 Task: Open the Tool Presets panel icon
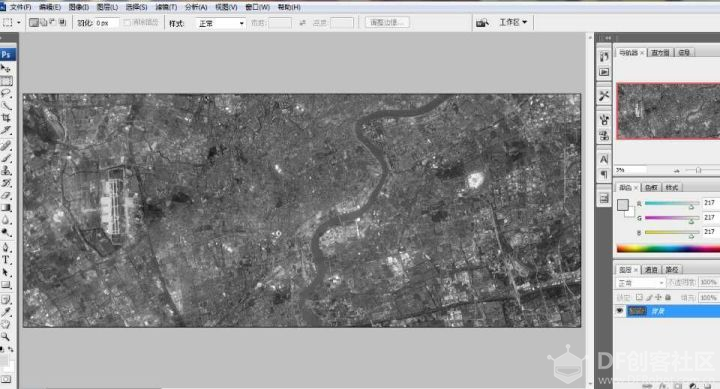tap(604, 96)
